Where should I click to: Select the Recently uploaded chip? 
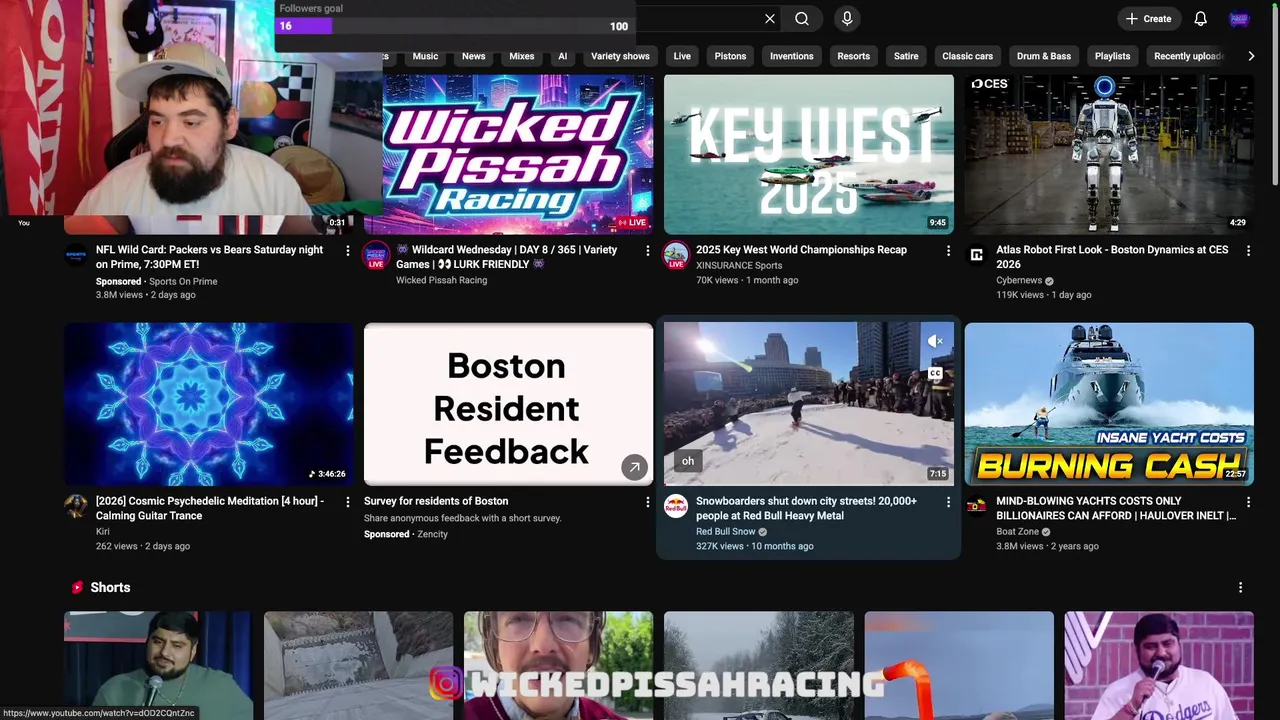point(1188,56)
